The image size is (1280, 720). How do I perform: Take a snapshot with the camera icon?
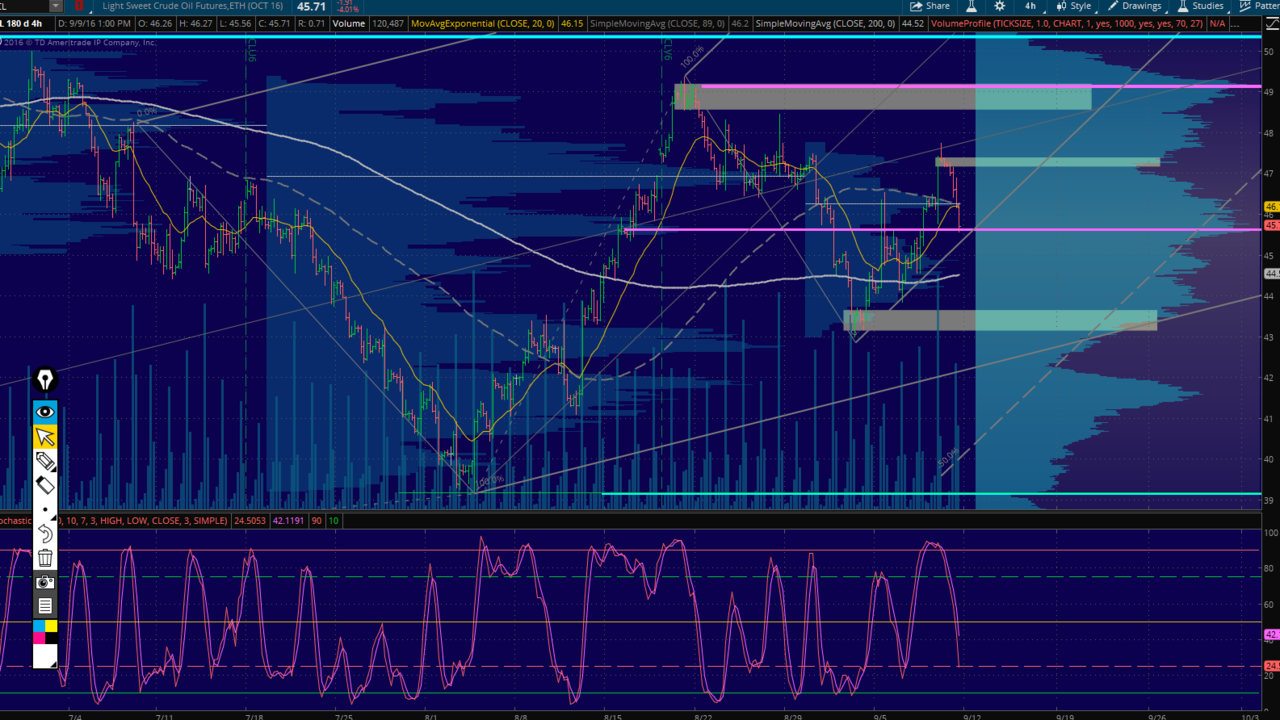click(45, 582)
